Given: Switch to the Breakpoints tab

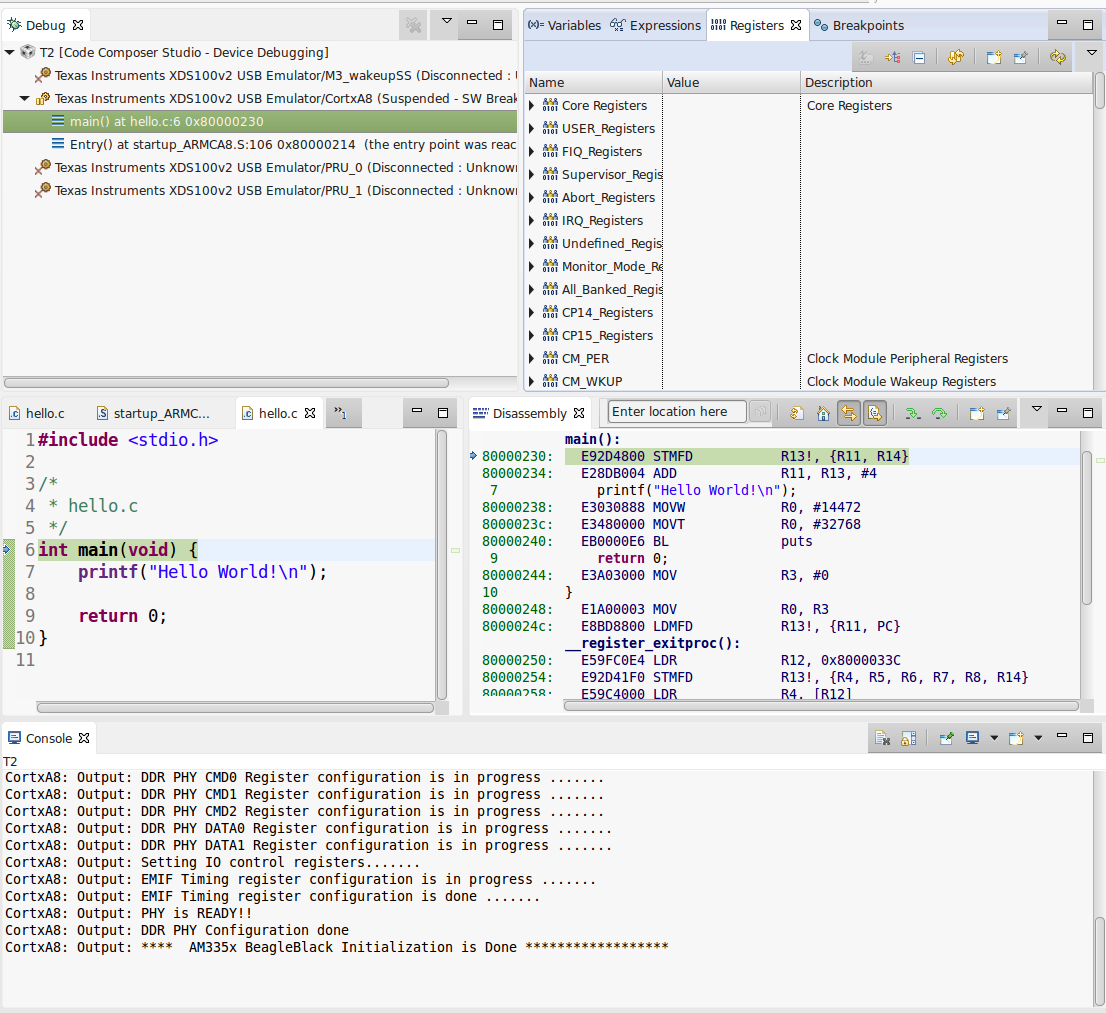Looking at the screenshot, I should click(x=859, y=25).
